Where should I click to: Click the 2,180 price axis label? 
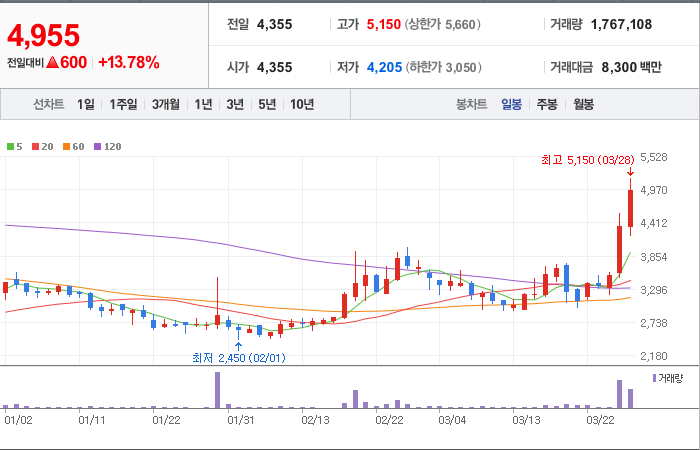(x=654, y=356)
